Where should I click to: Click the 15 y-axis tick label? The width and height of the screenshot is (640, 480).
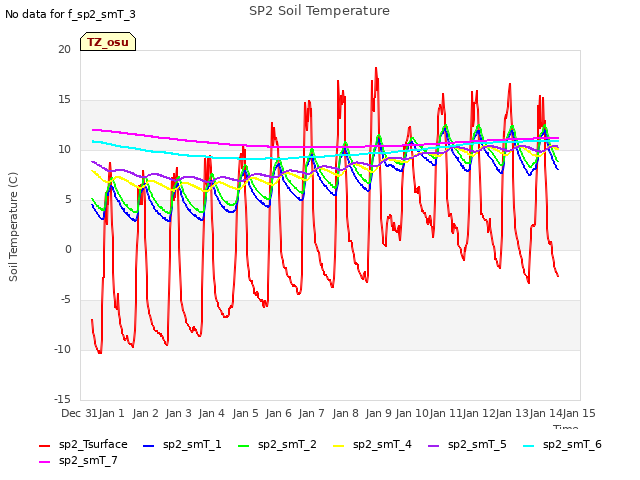point(64,100)
